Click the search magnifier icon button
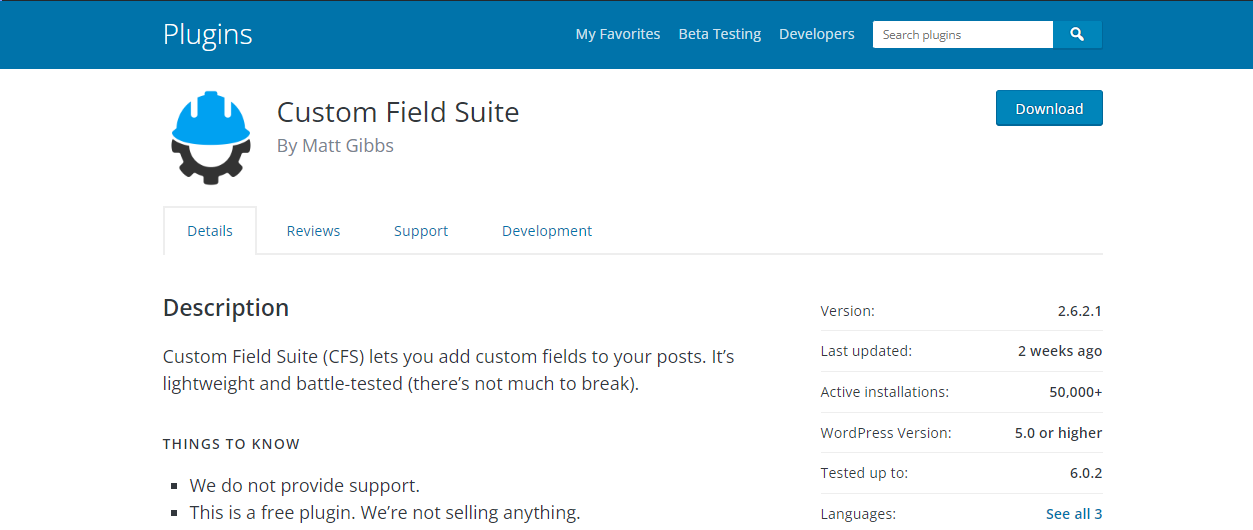 [1077, 34]
